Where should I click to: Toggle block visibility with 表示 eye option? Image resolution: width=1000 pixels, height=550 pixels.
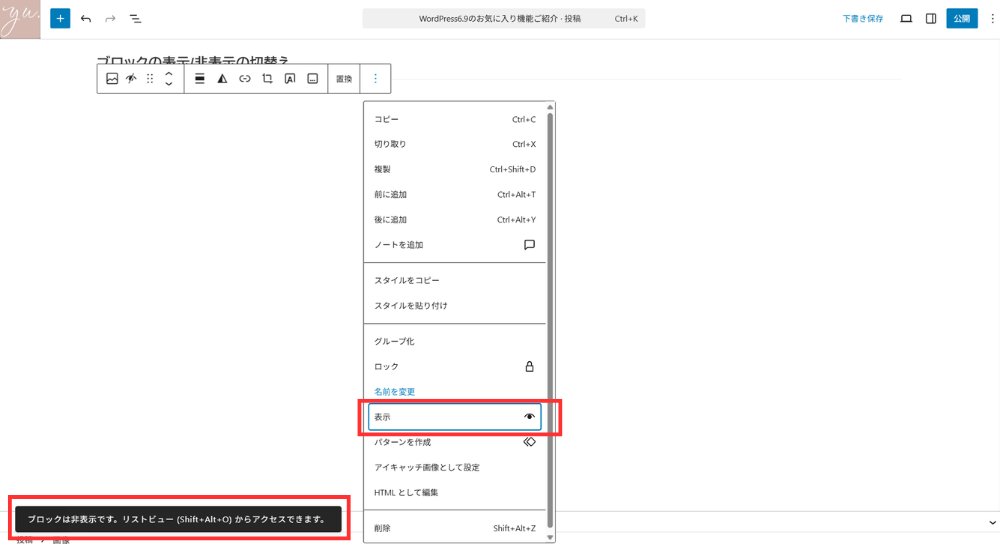click(x=455, y=416)
